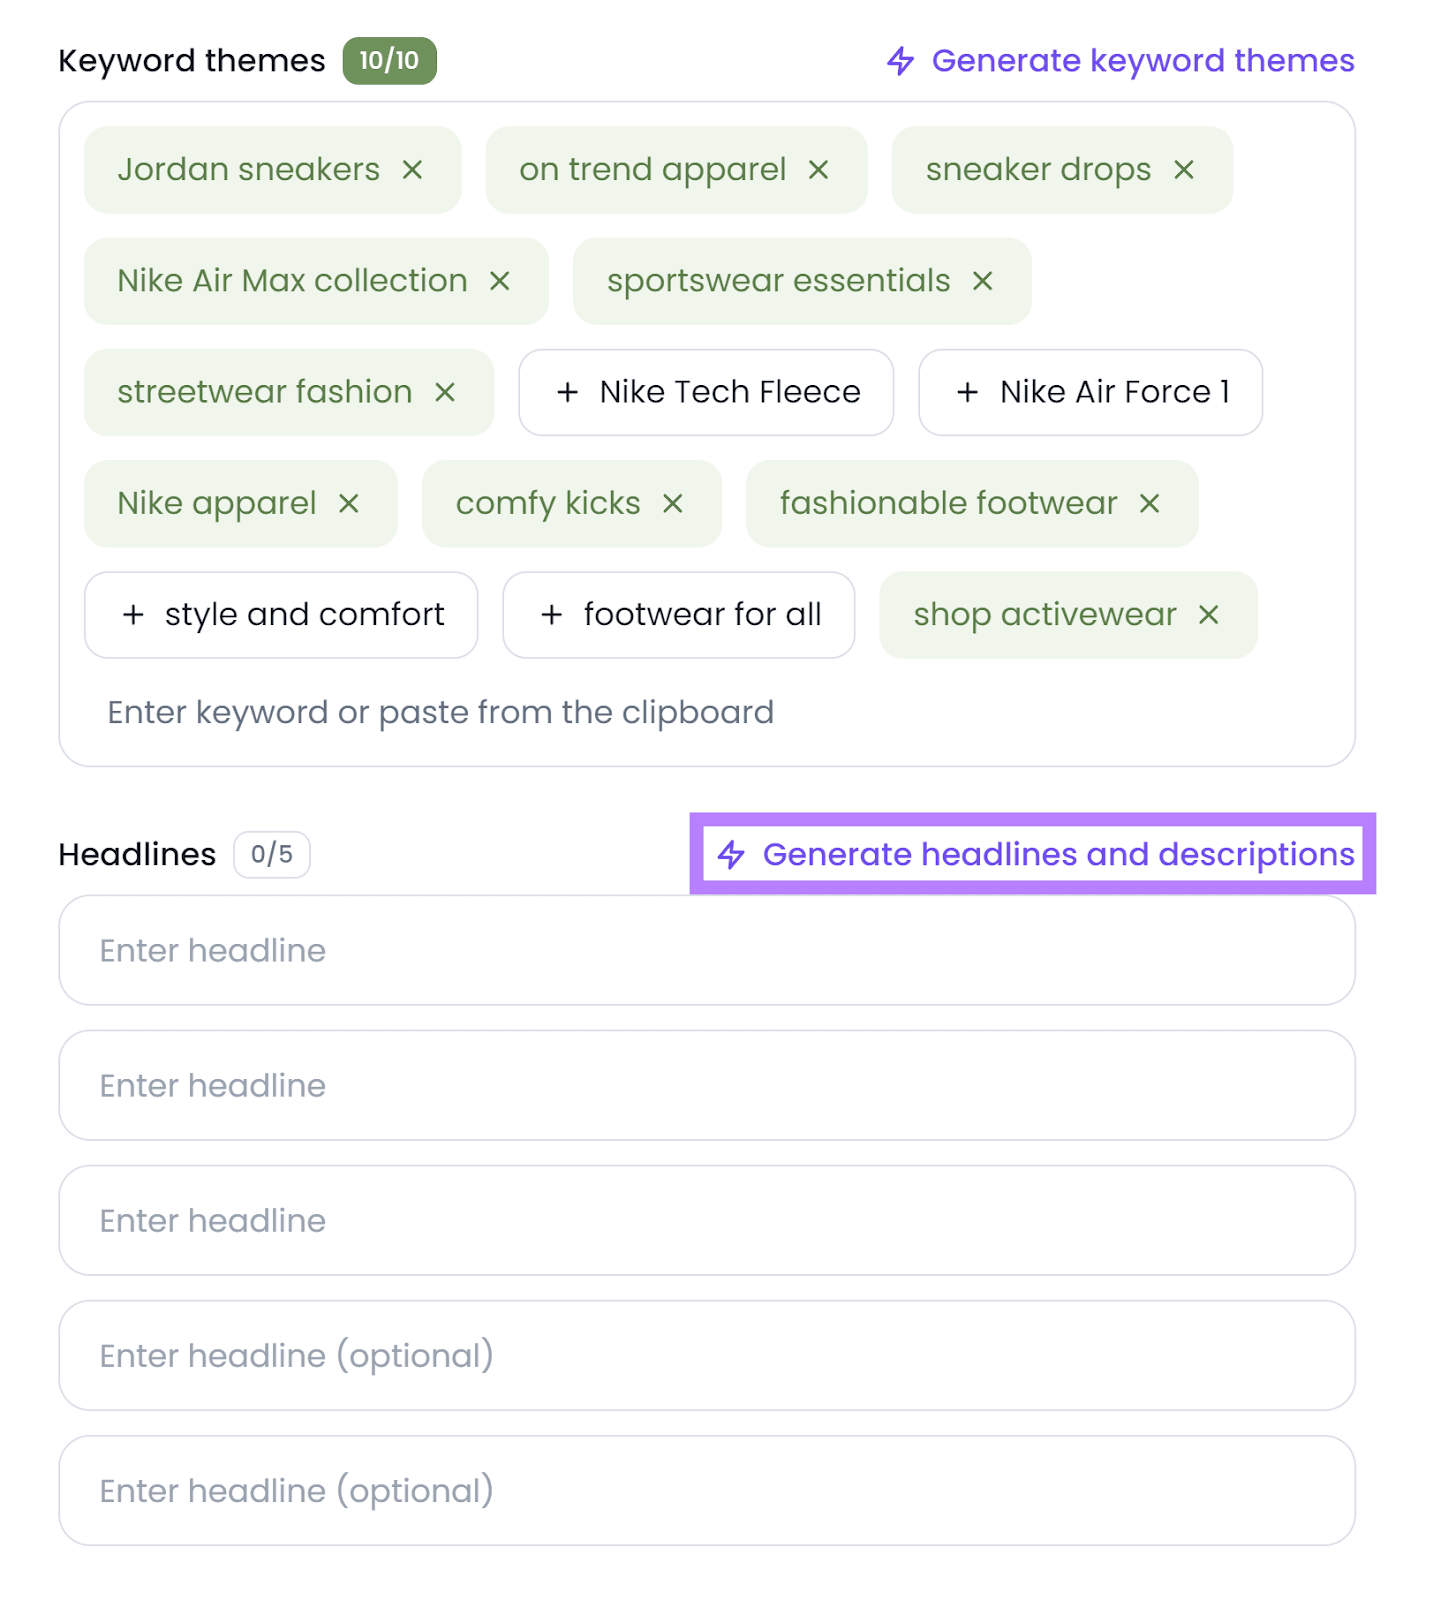This screenshot has width=1433, height=1600.
Task: Remove the "sportswear essentials" keyword theme
Action: coord(983,281)
